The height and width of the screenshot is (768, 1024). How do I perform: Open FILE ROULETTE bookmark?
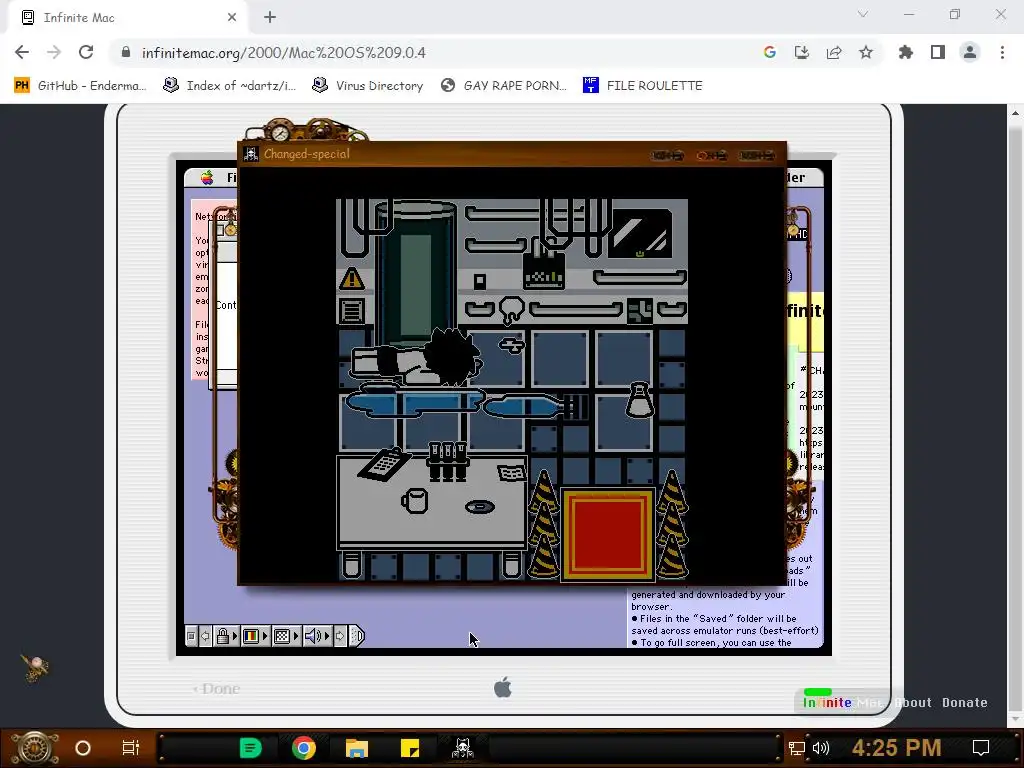643,86
